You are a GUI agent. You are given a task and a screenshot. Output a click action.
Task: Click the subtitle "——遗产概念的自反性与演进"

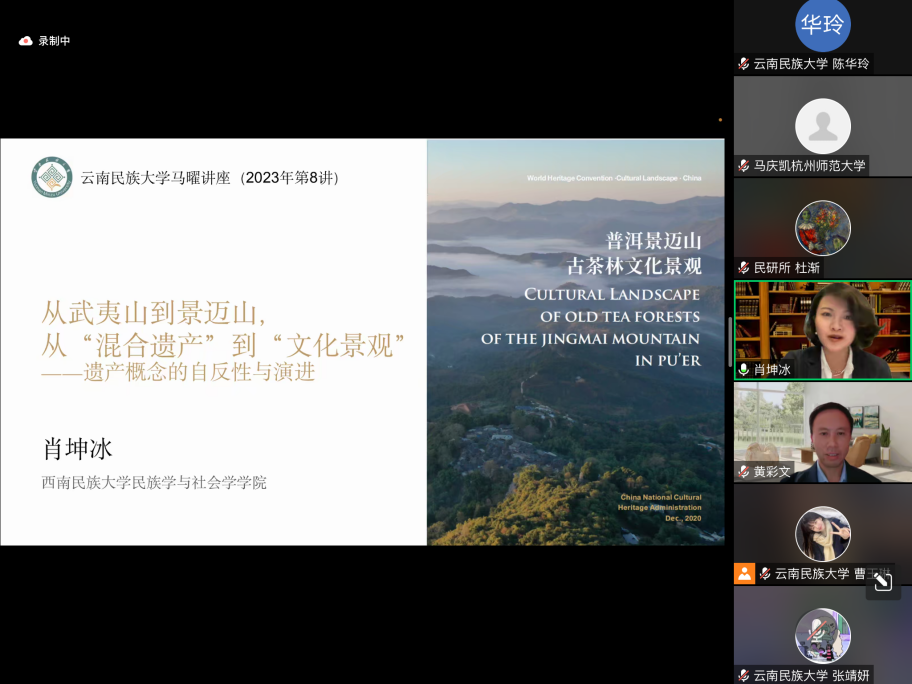(x=178, y=372)
